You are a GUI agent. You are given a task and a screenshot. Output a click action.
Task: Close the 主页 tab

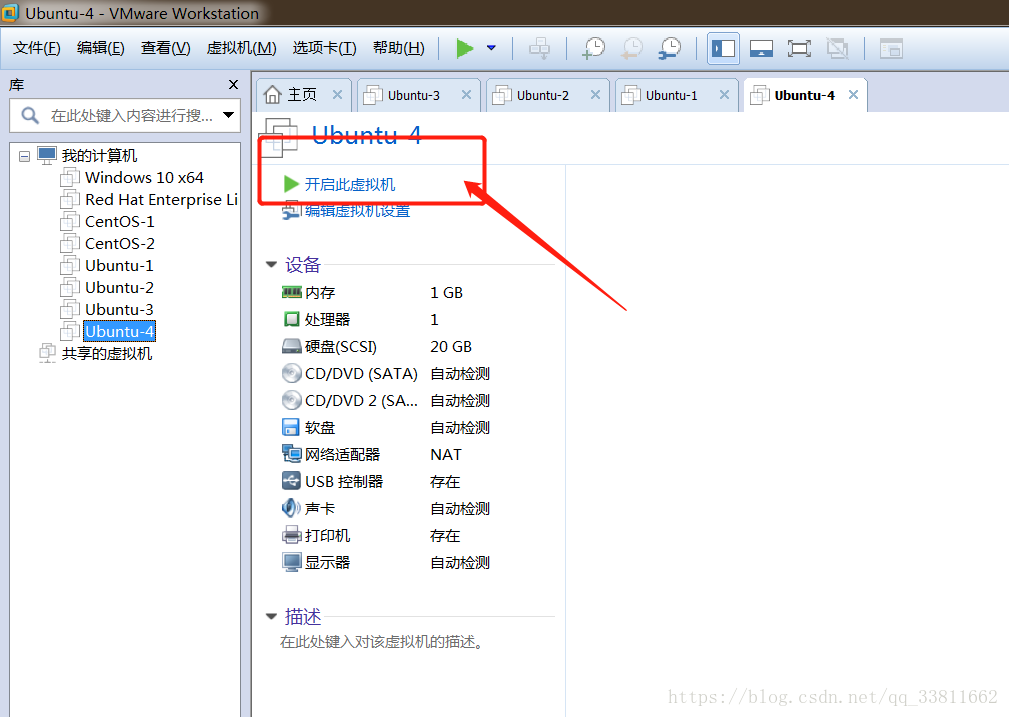(337, 95)
